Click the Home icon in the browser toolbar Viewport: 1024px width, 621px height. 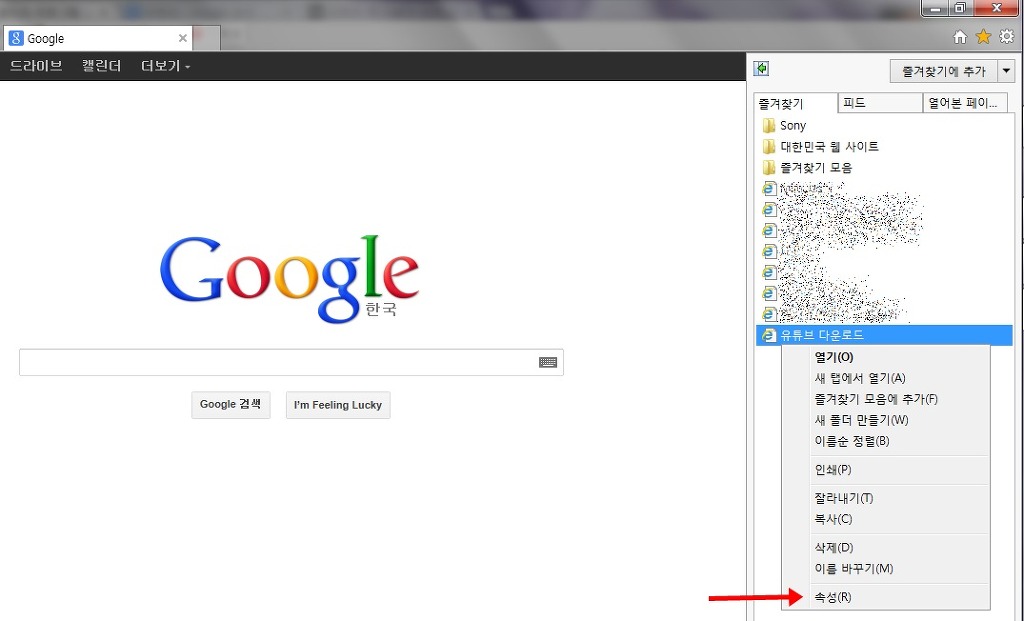pos(959,37)
